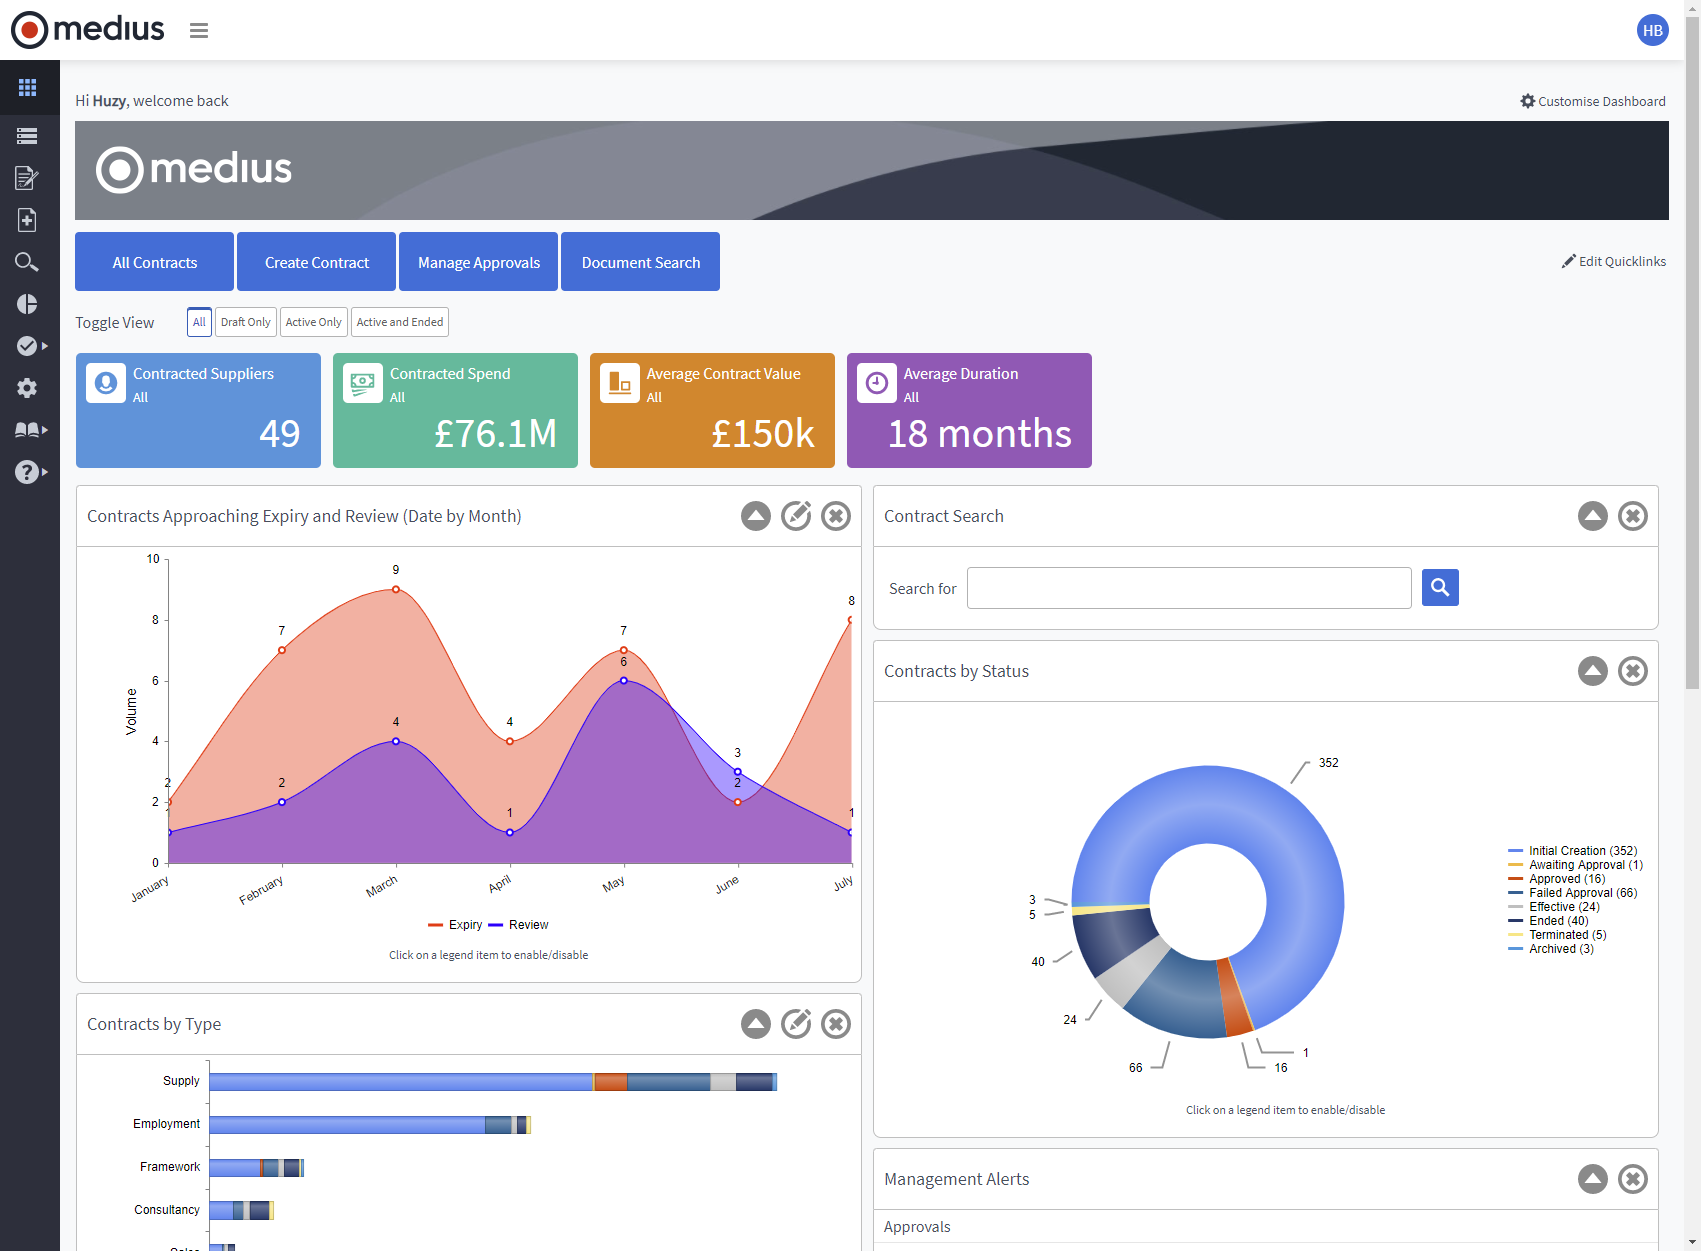Image resolution: width=1701 pixels, height=1251 pixels.
Task: Open All Contracts quicklink
Action: 155,262
